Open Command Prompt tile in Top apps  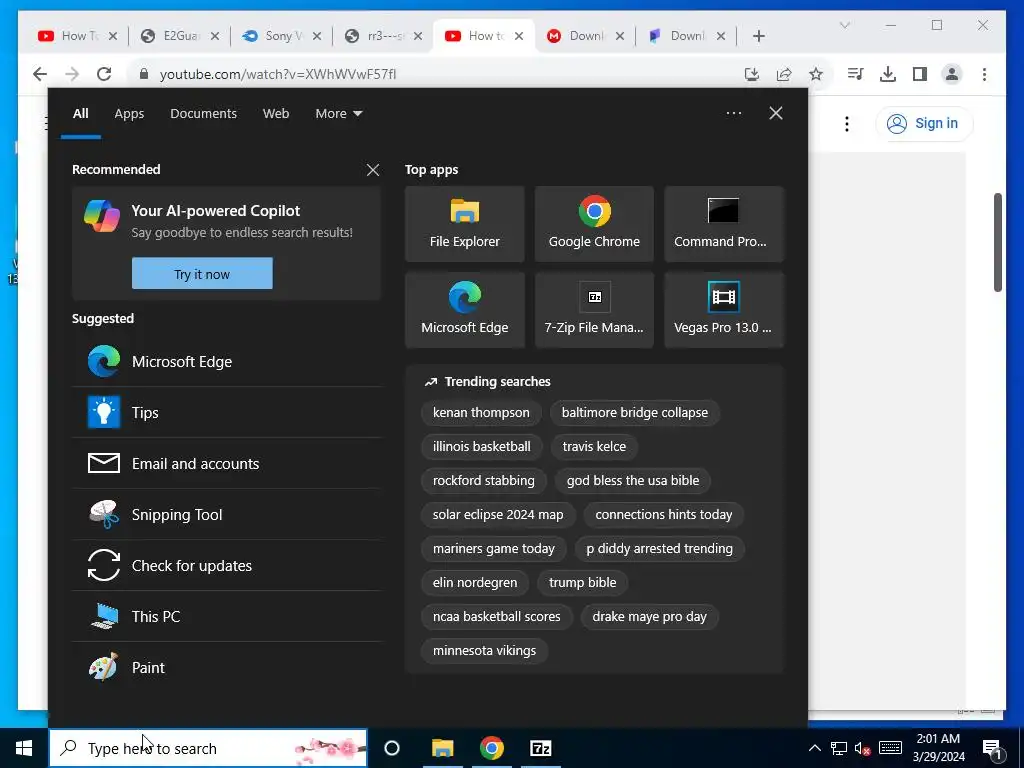pyautogui.click(x=724, y=224)
